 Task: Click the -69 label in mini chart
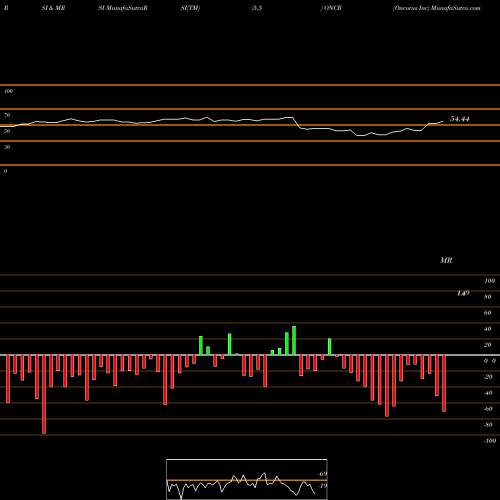coord(323,474)
